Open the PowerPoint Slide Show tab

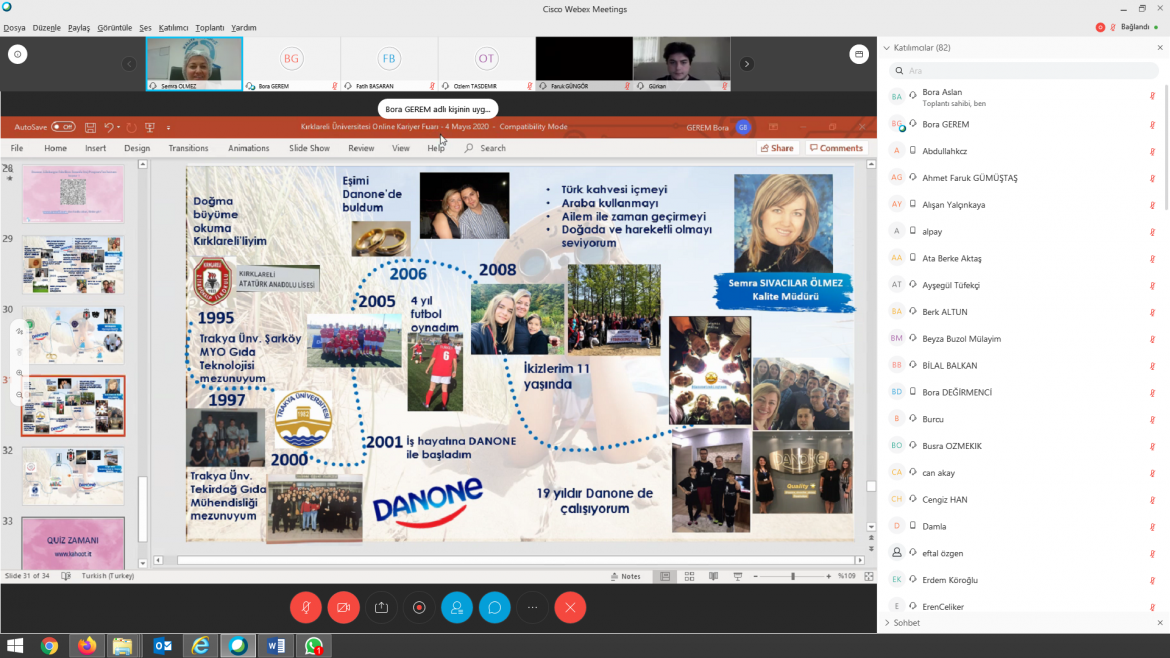(x=310, y=148)
